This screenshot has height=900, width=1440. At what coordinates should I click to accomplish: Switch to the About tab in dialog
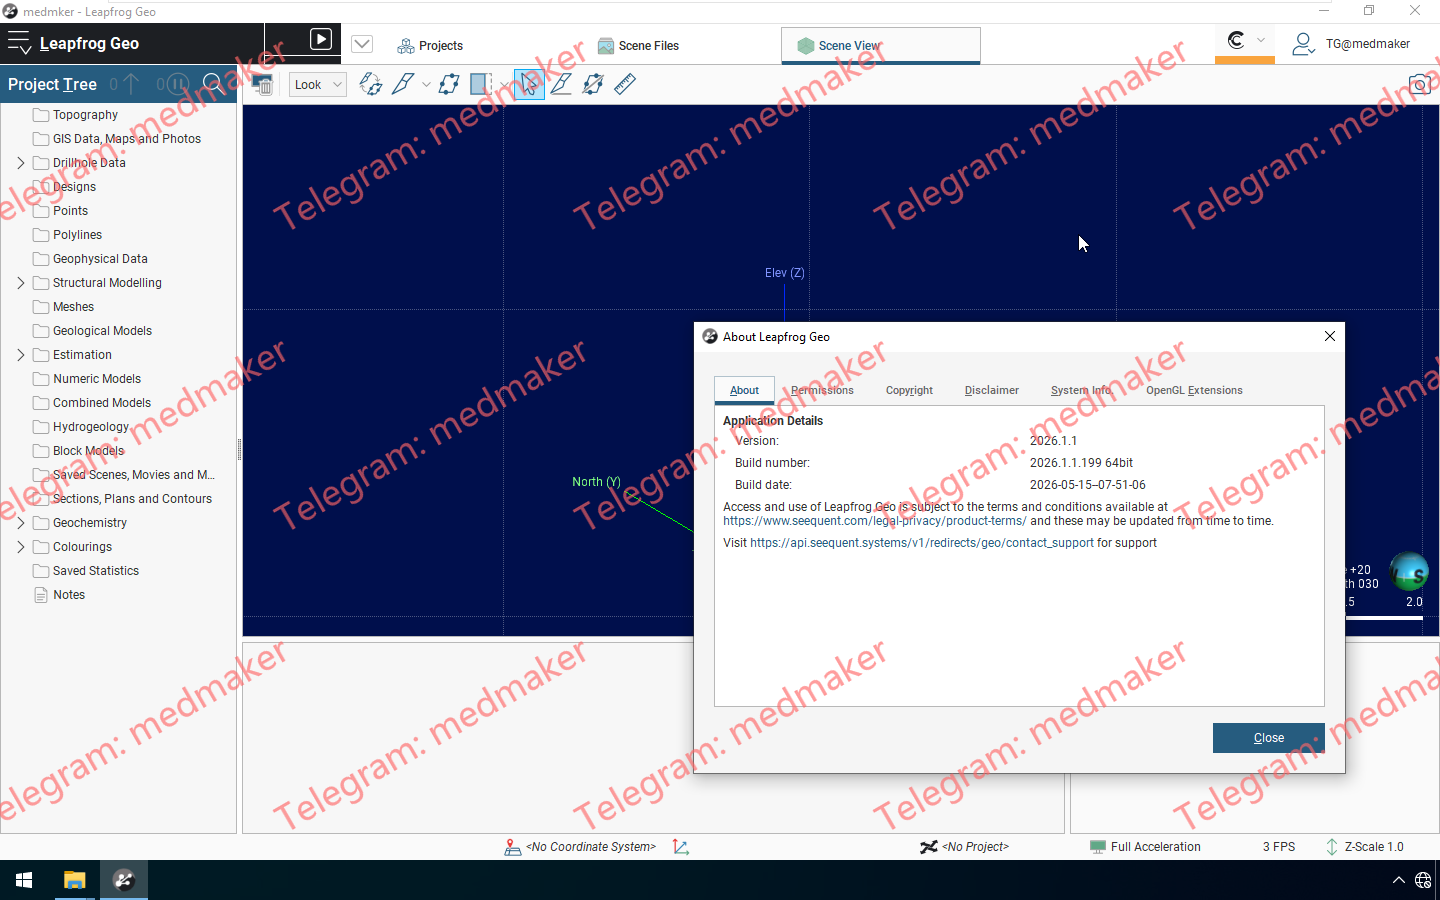coord(744,390)
